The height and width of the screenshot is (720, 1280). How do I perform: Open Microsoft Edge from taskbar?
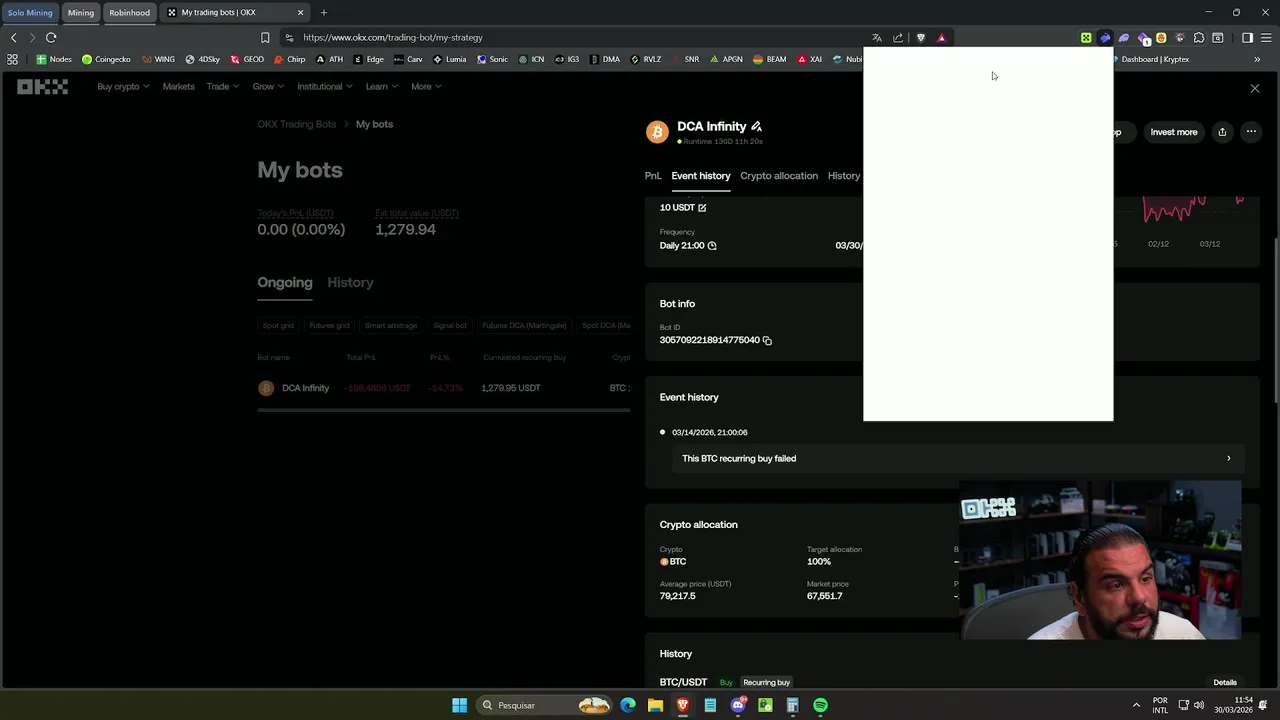[x=628, y=705]
